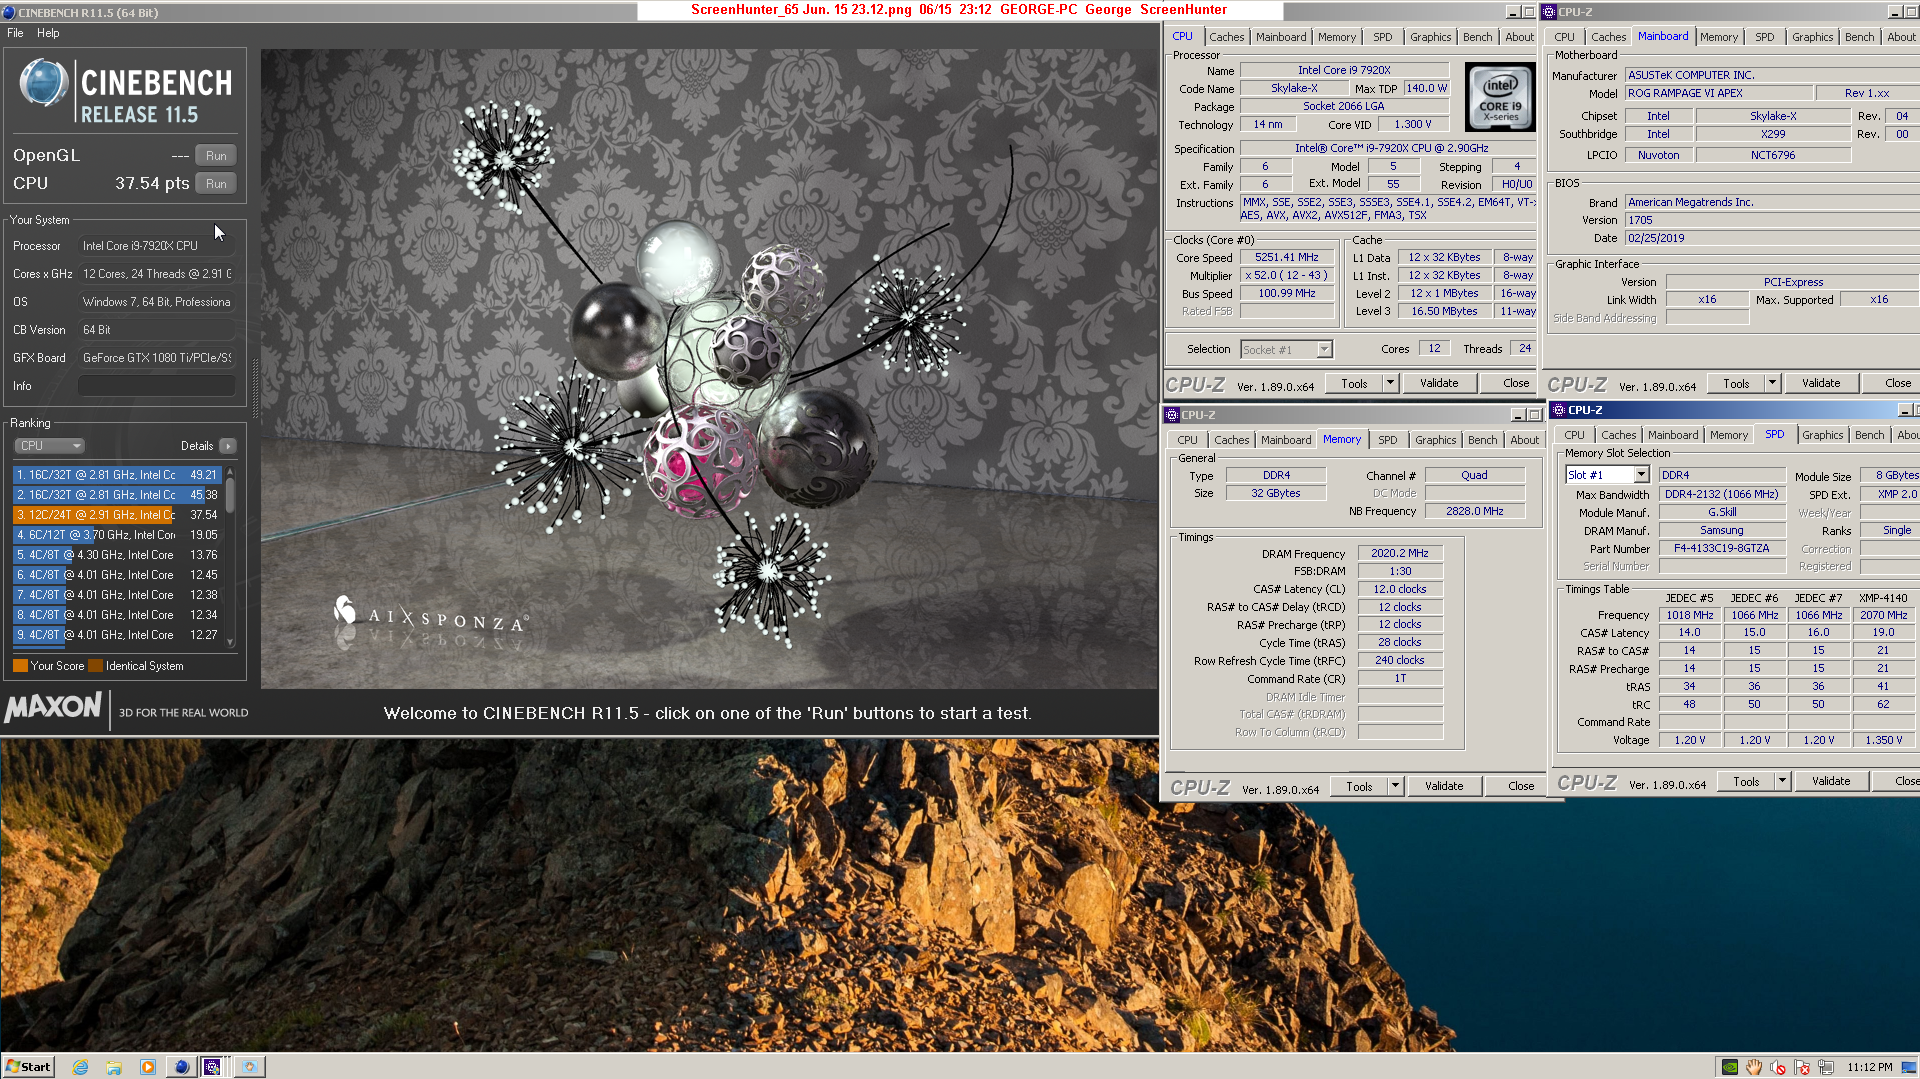This screenshot has width=1920, height=1079.
Task: Open the Slot #1 memory slot dropdown
Action: coord(1641,475)
